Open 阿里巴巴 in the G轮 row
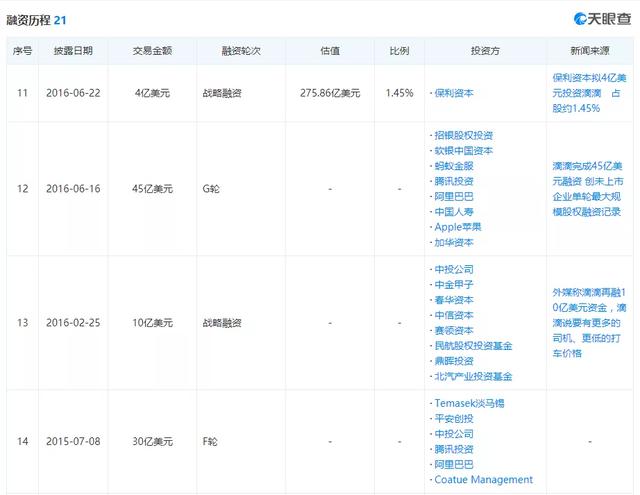Image resolution: width=640 pixels, height=495 pixels. (454, 197)
